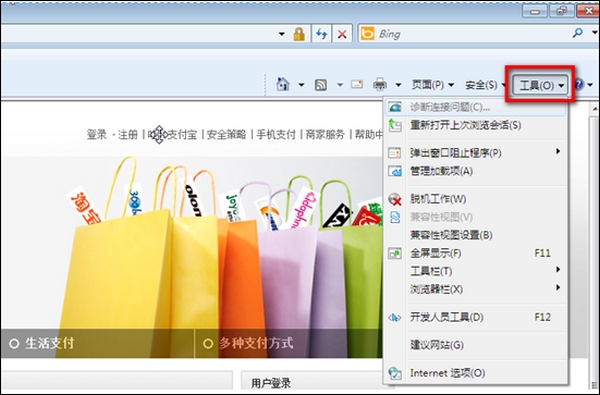
Task: Expand the feeds dropdown arrow
Action: tap(340, 85)
